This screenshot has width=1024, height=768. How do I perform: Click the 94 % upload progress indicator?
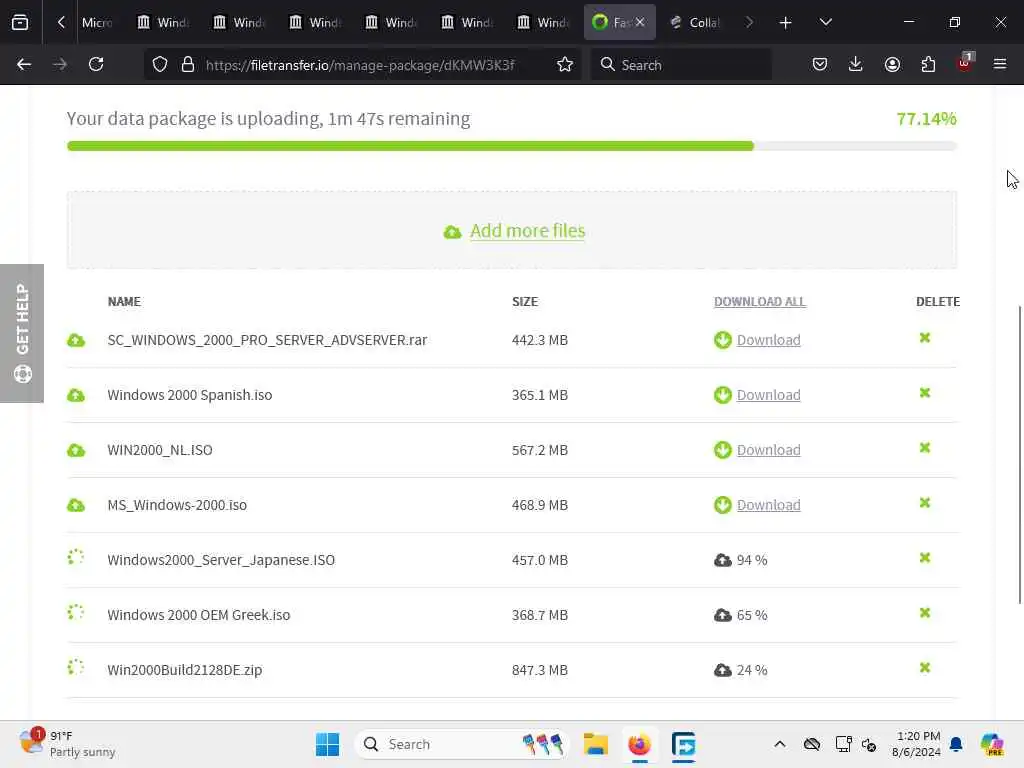point(741,560)
